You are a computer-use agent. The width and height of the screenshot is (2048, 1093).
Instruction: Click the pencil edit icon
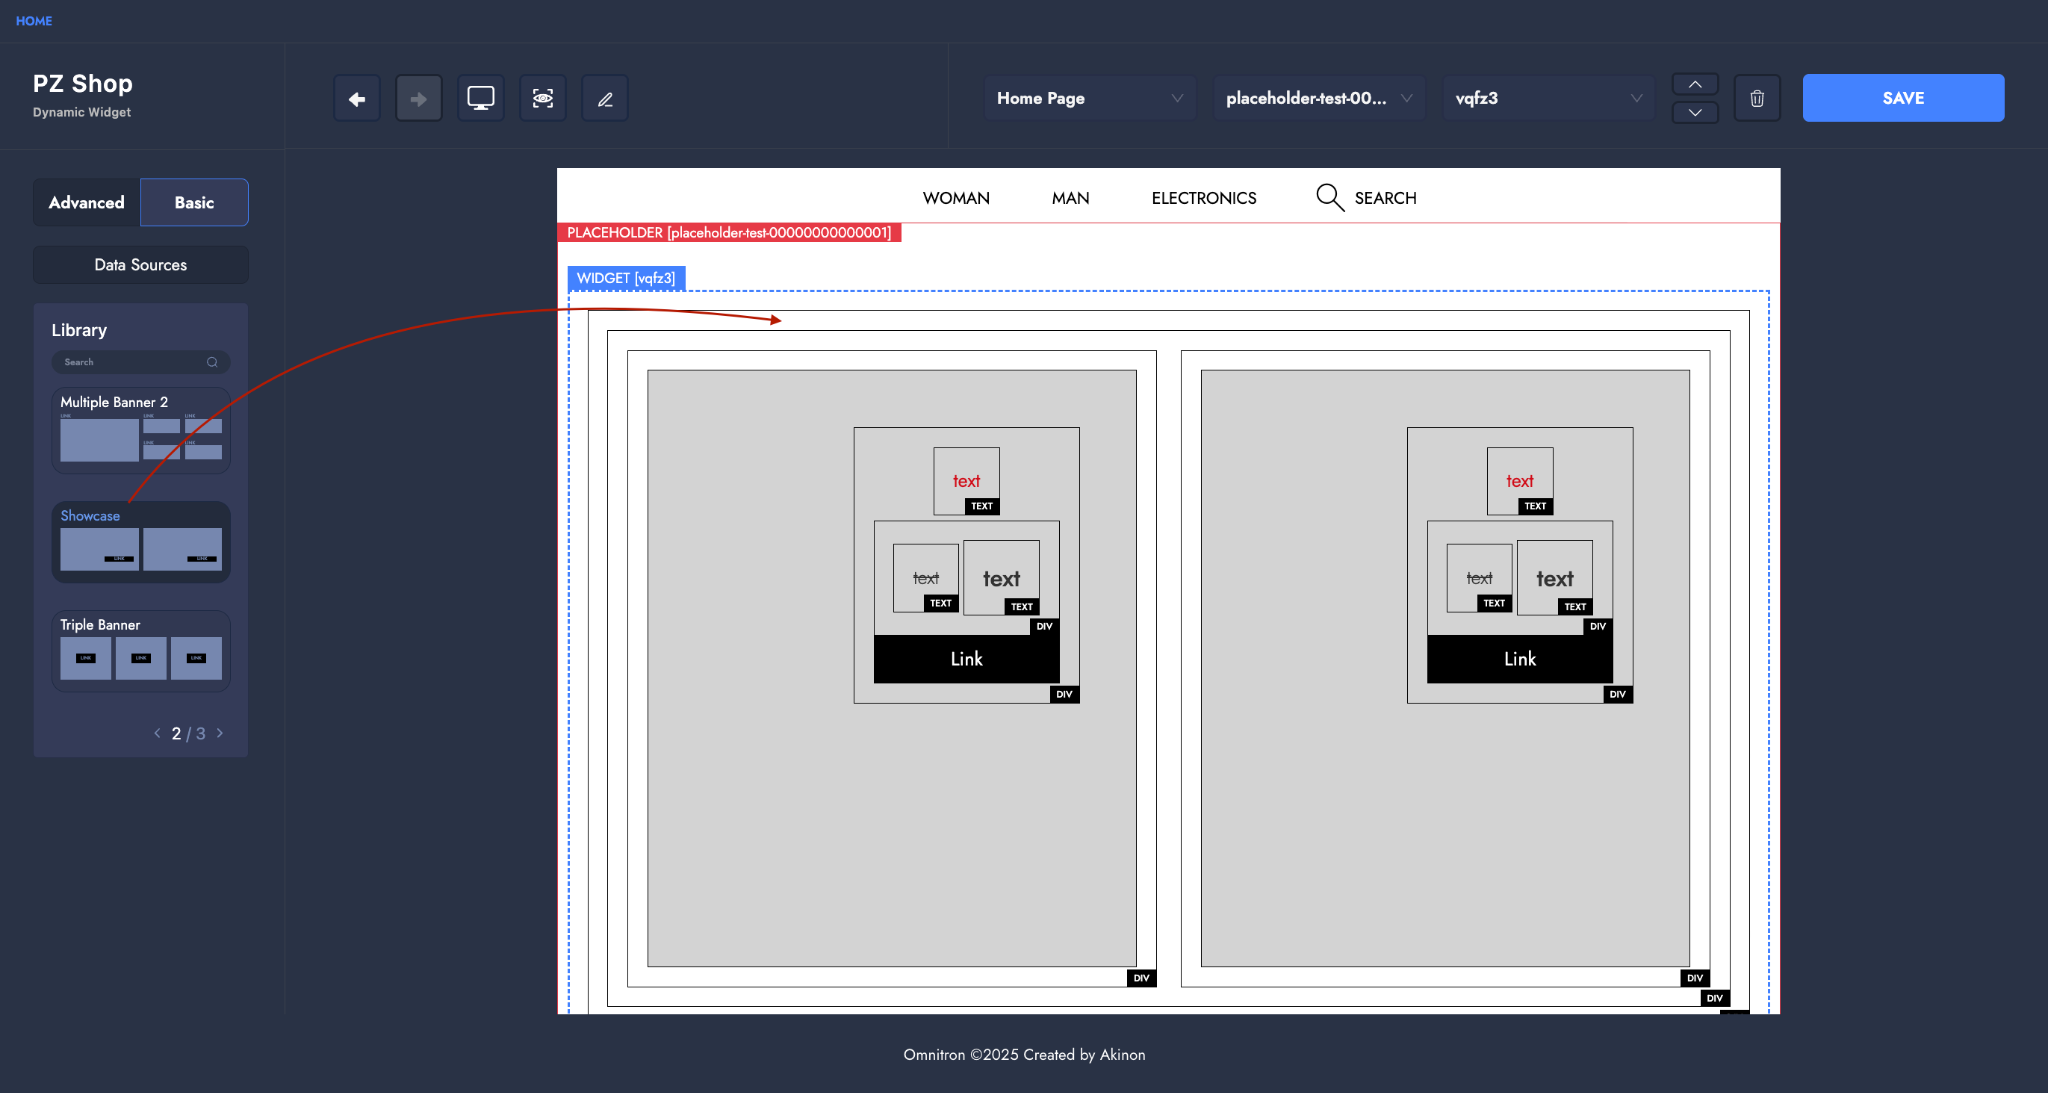[605, 99]
